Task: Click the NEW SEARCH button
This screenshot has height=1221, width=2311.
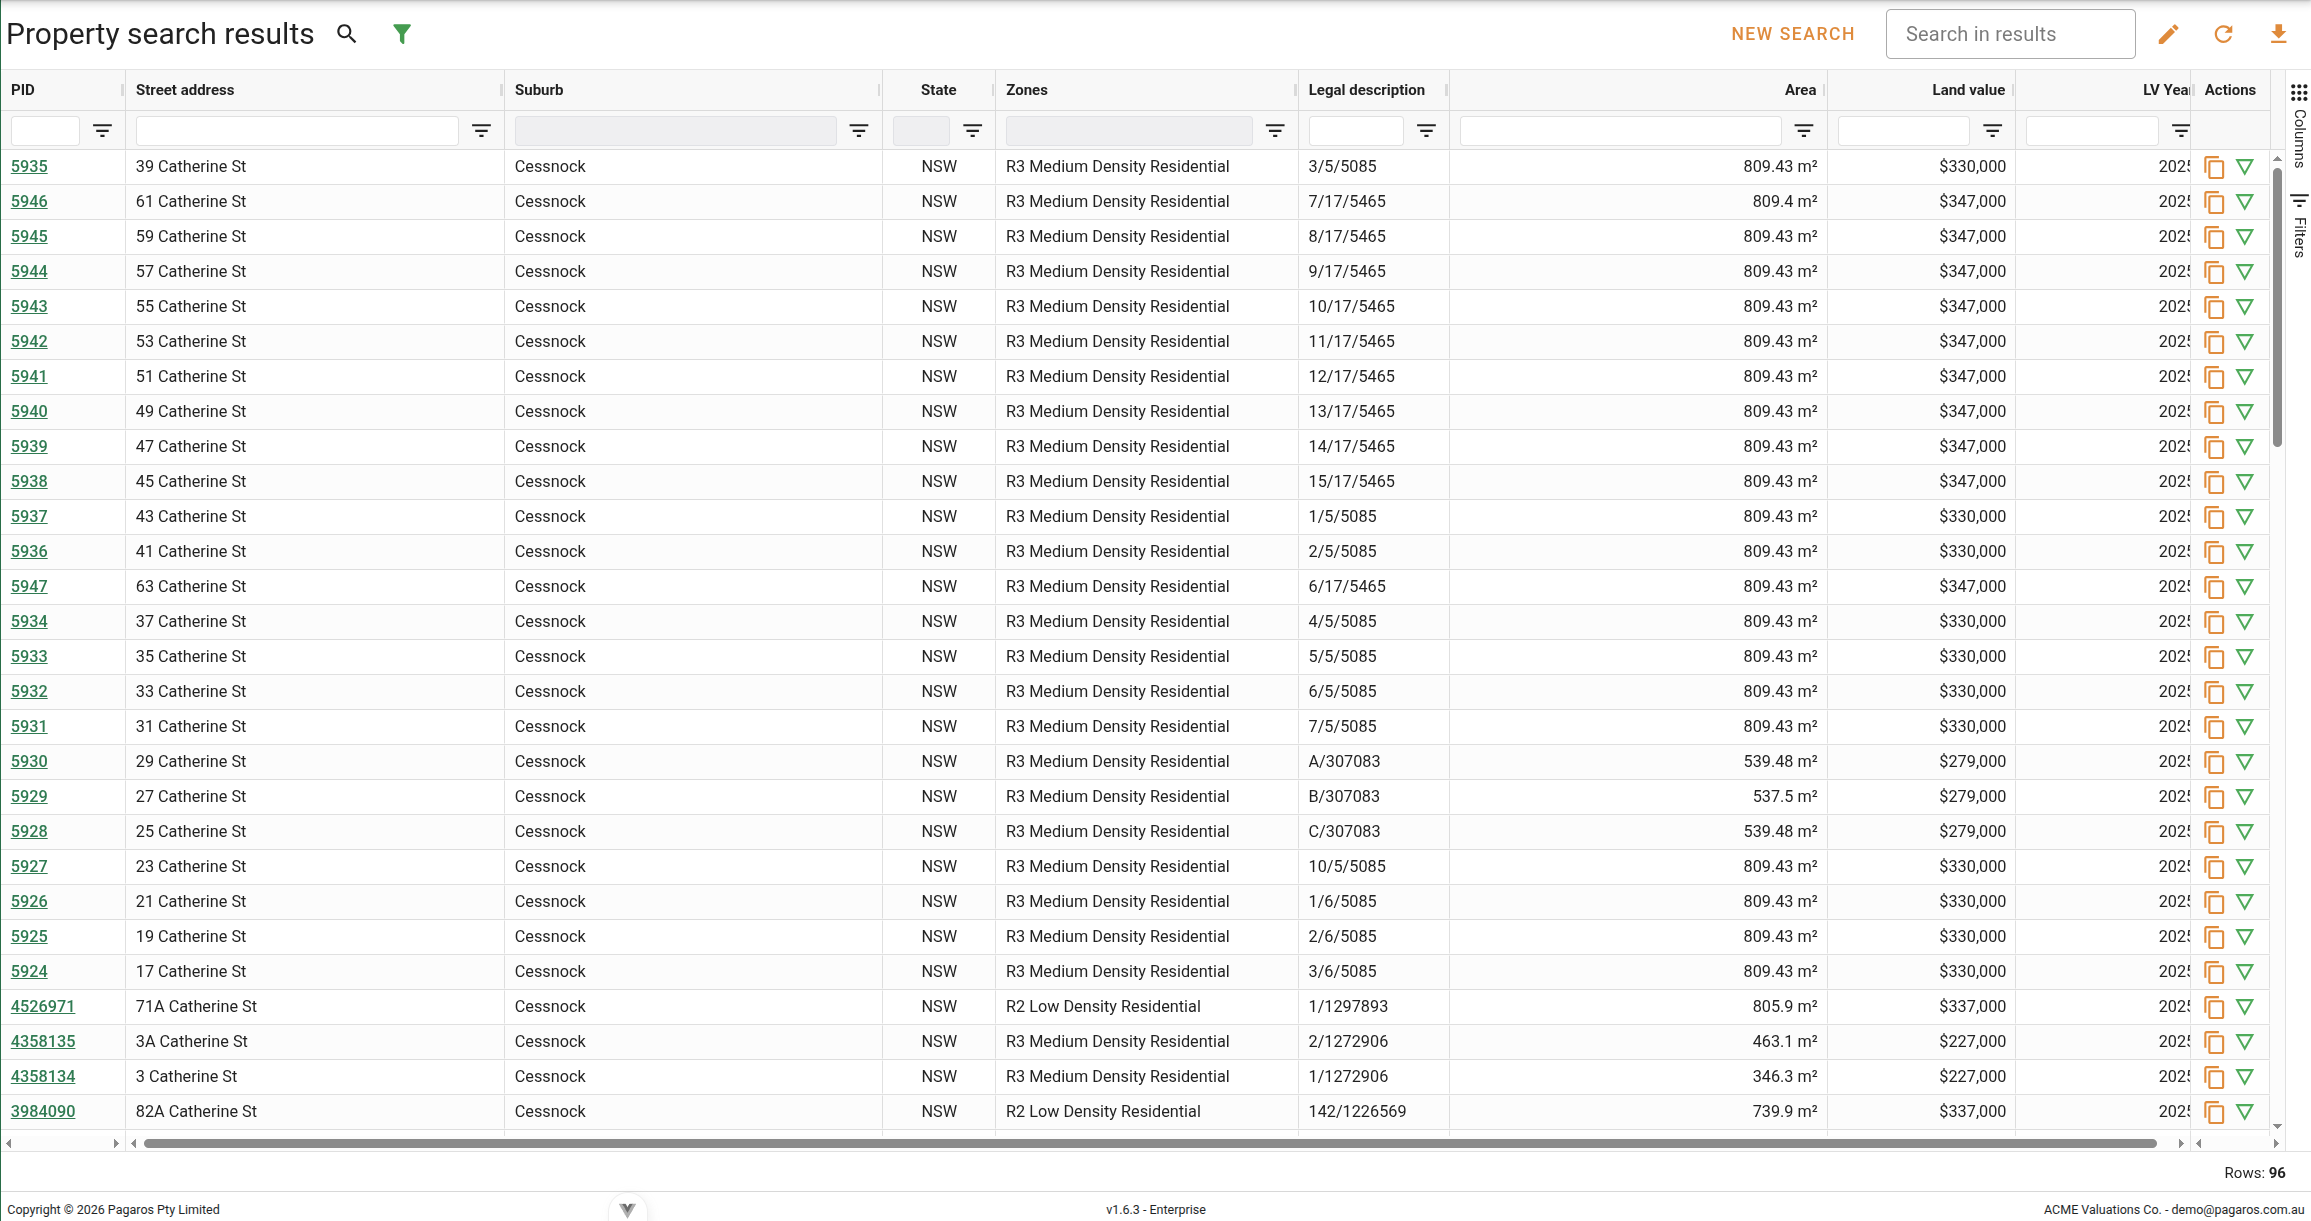Action: (1793, 34)
